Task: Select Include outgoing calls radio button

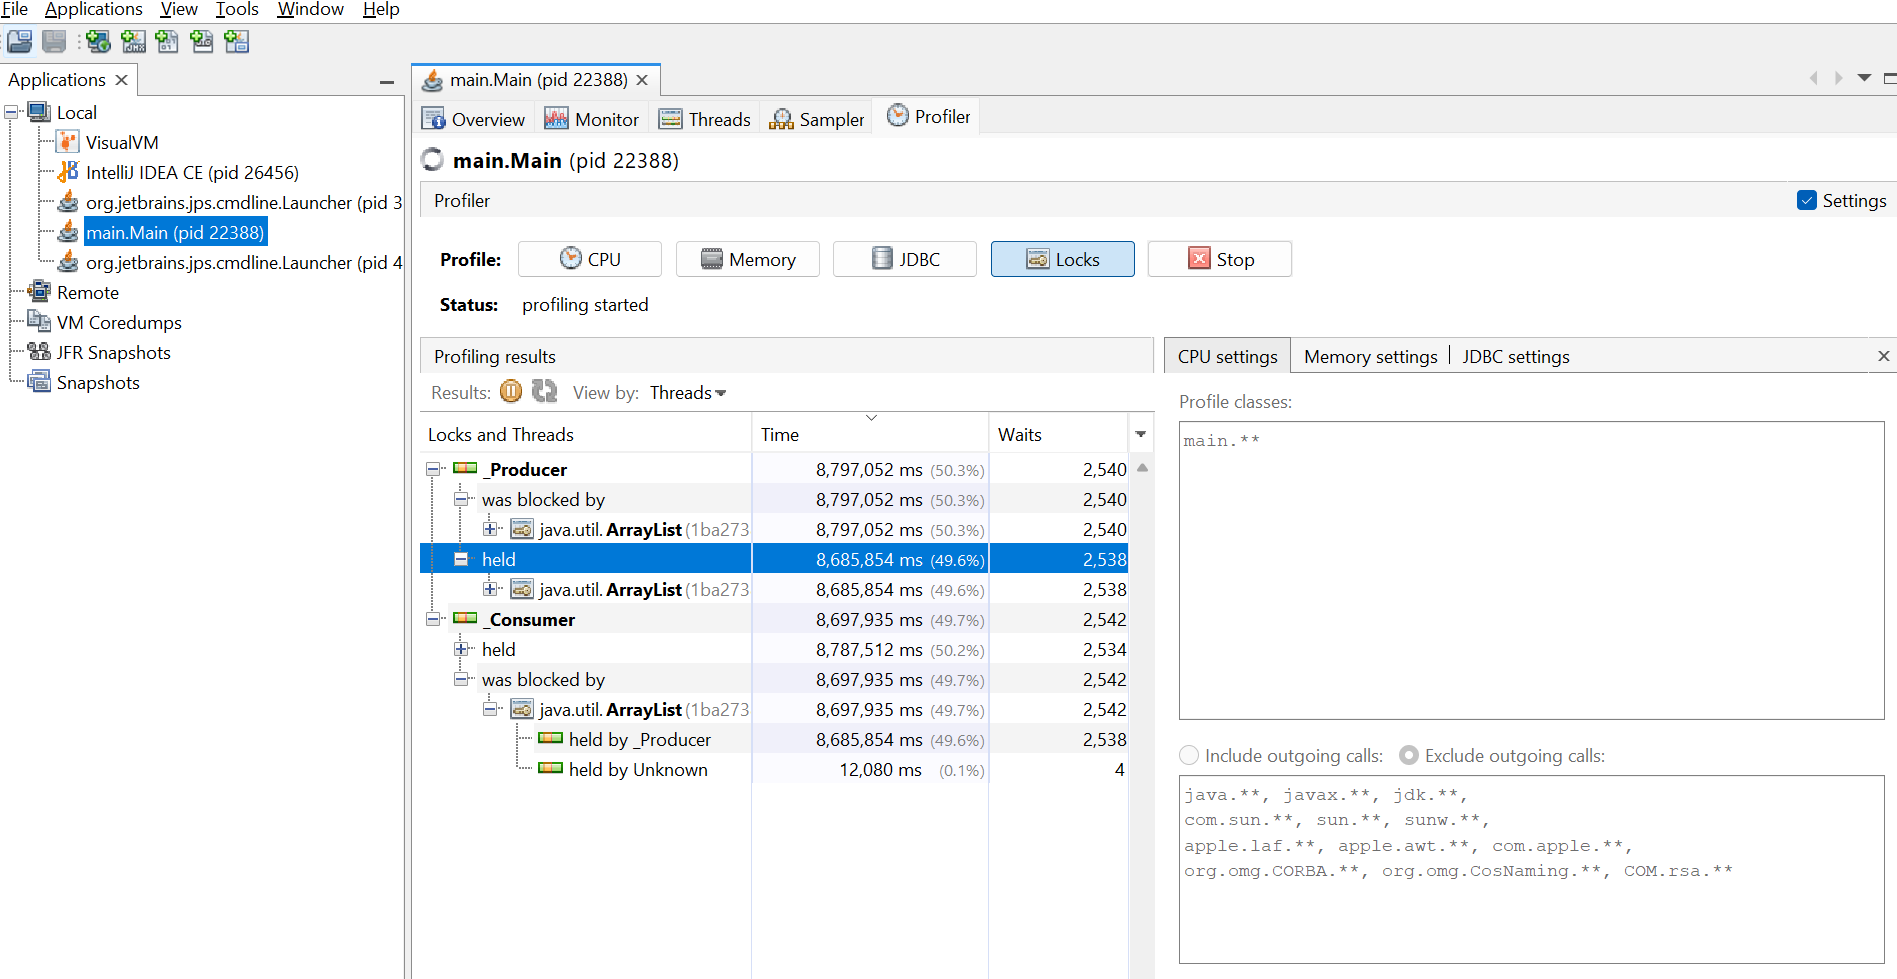Action: click(1189, 755)
